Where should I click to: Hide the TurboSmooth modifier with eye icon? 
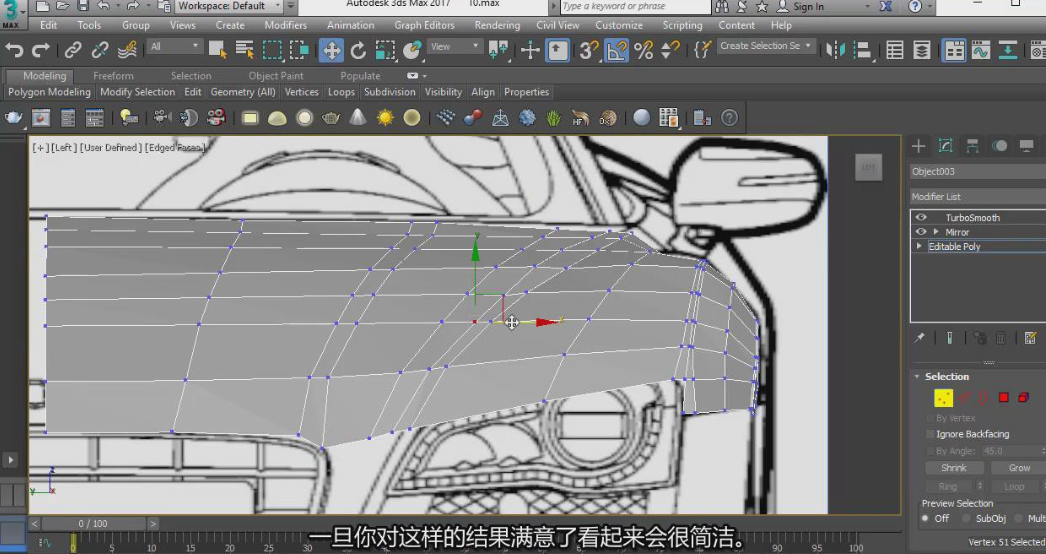coord(921,217)
